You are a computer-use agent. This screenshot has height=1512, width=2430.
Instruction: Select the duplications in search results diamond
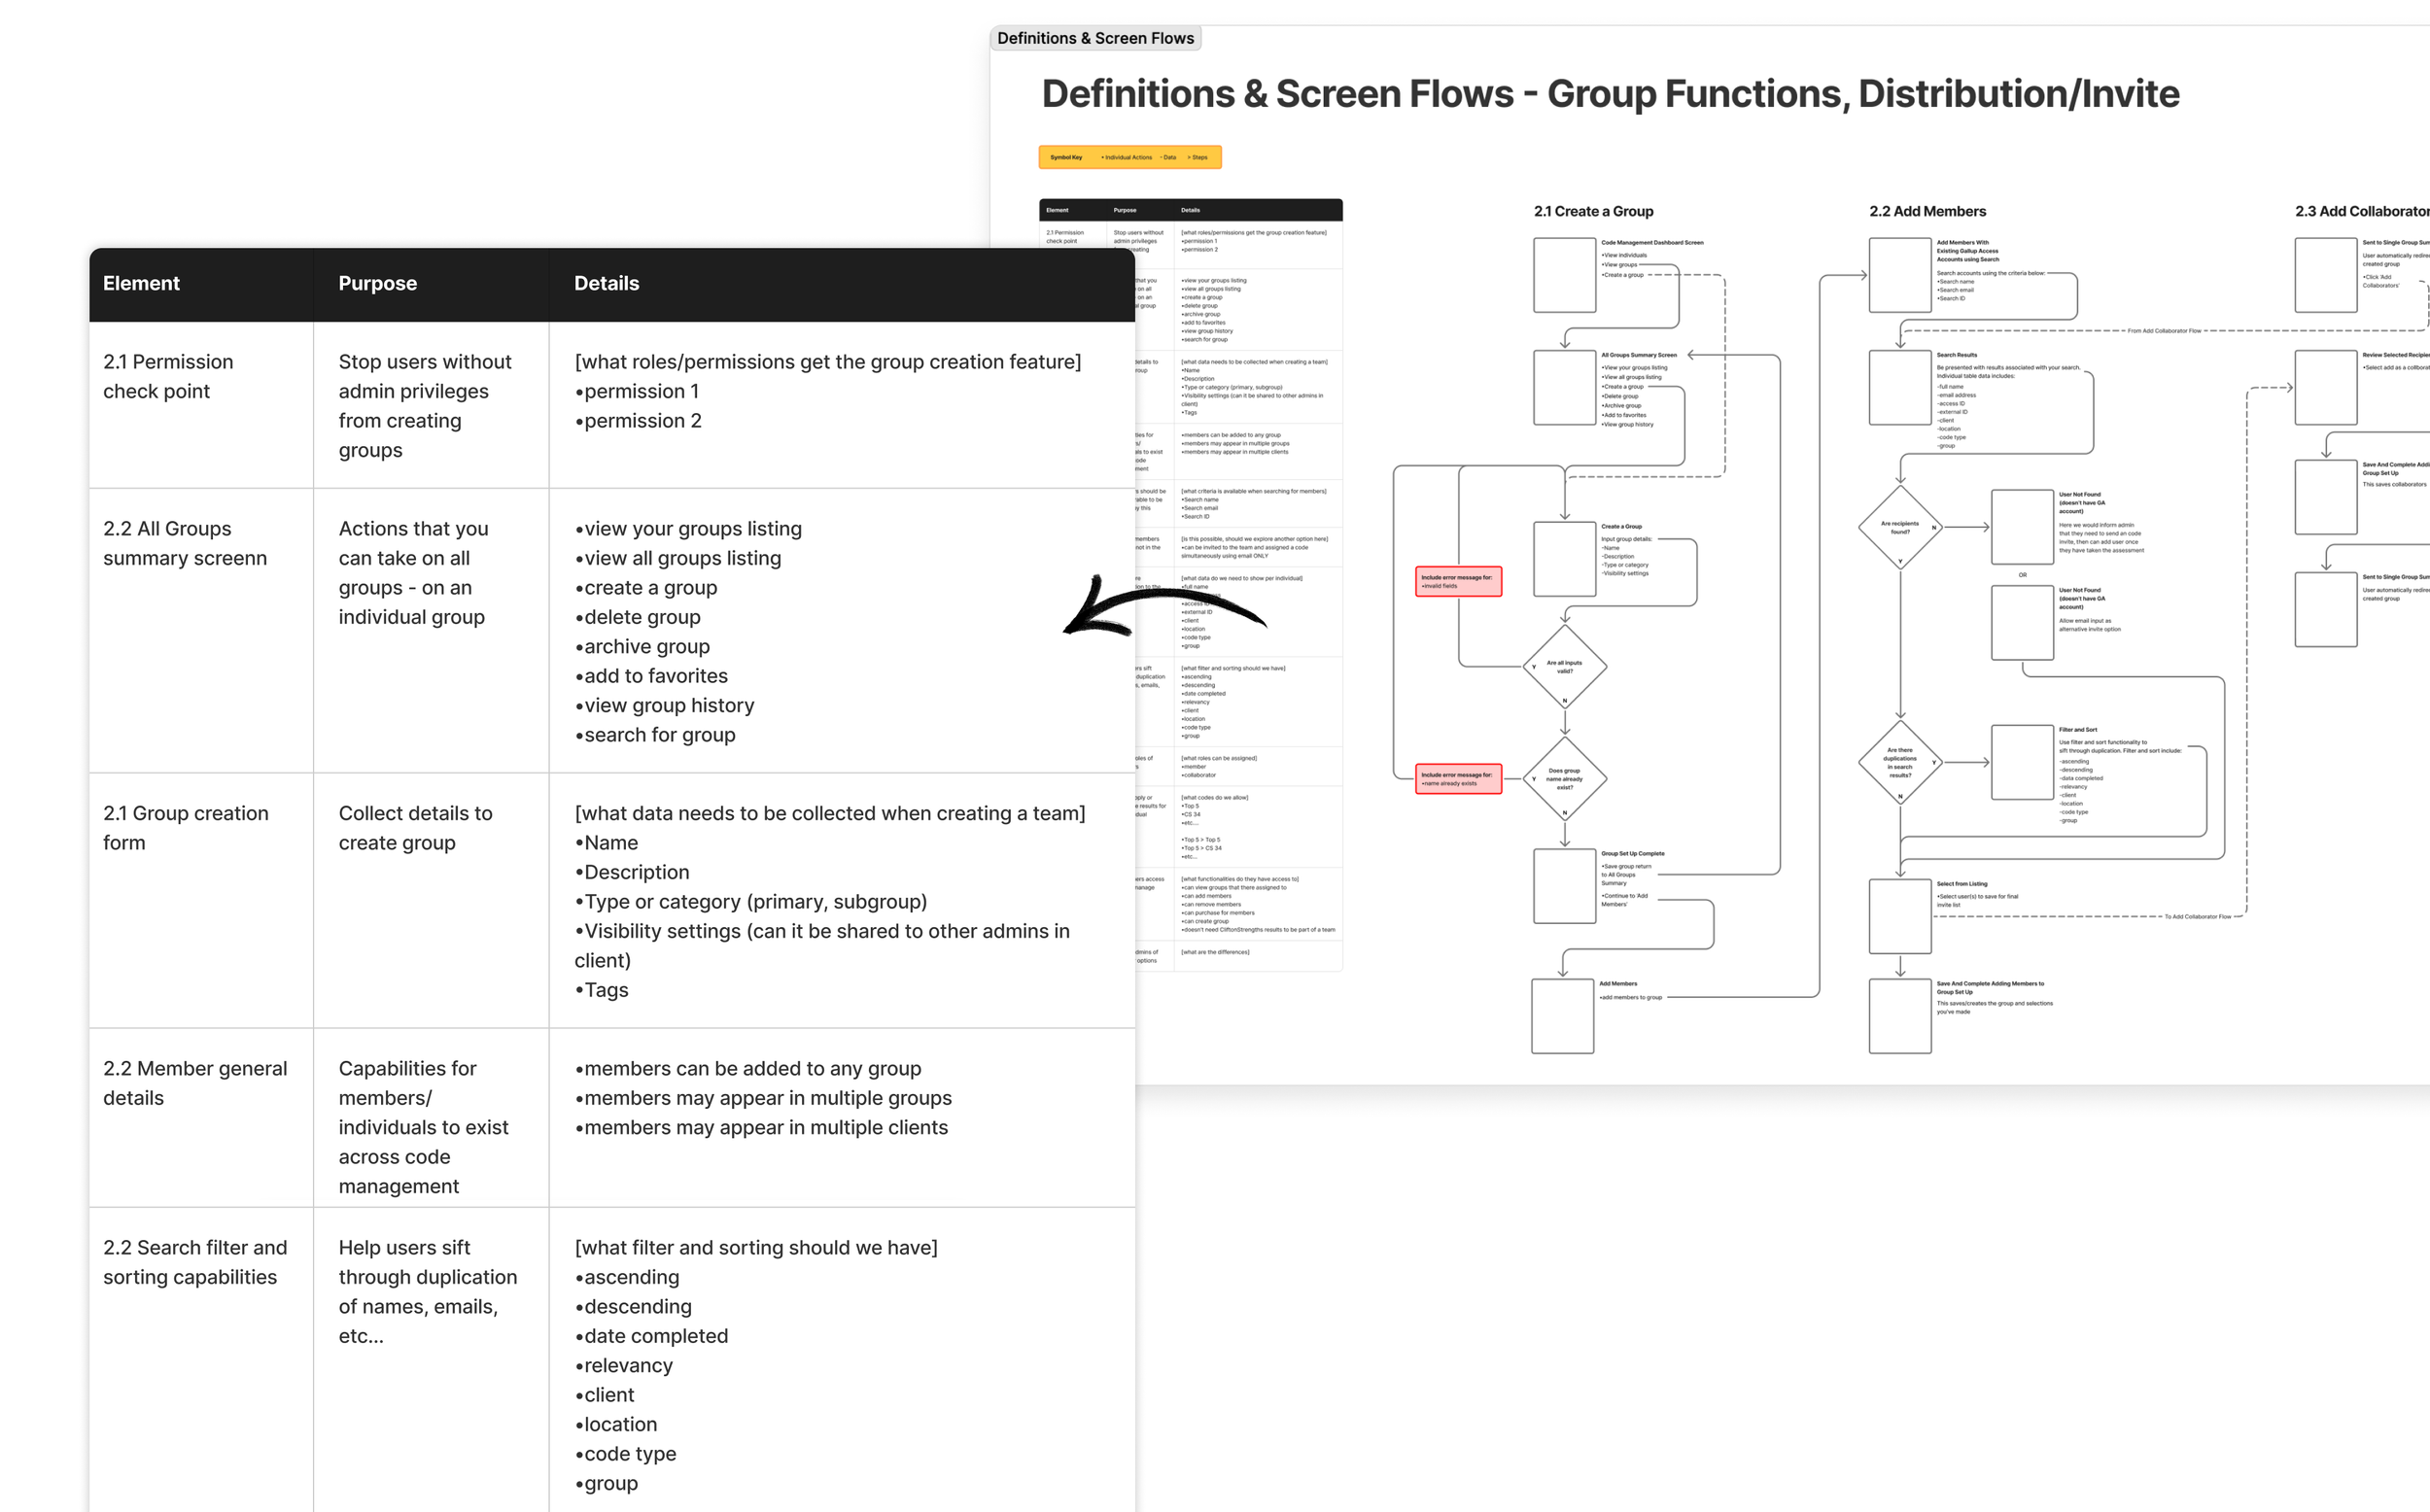coord(1899,762)
